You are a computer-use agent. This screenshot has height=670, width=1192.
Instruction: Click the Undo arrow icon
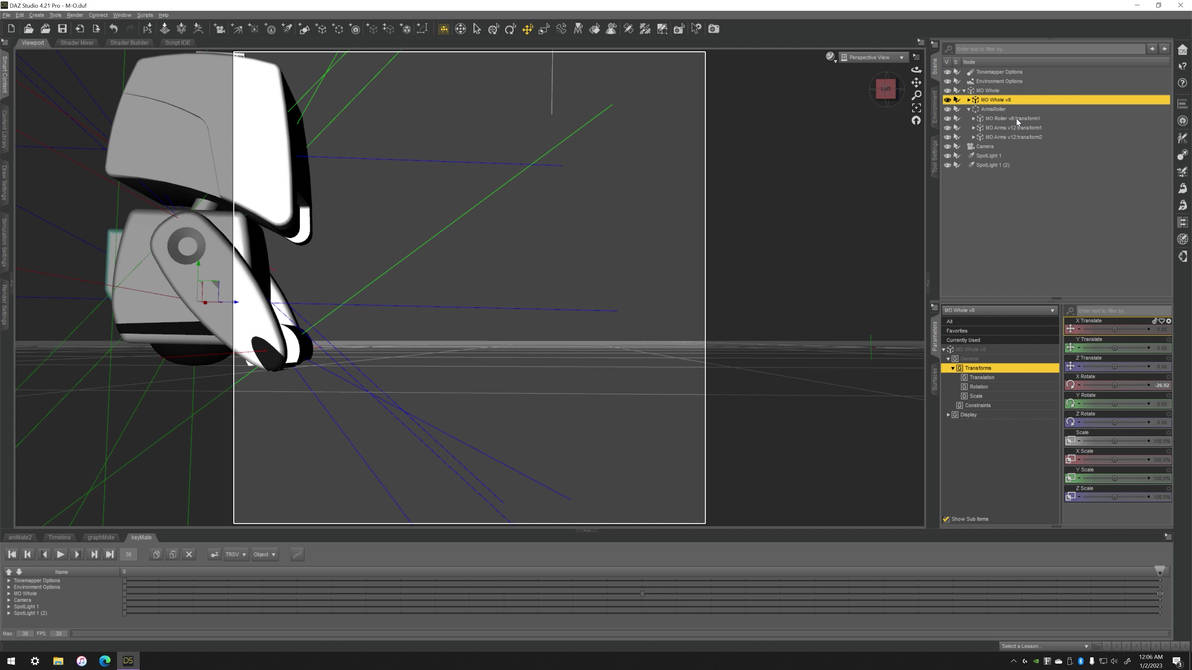113,29
